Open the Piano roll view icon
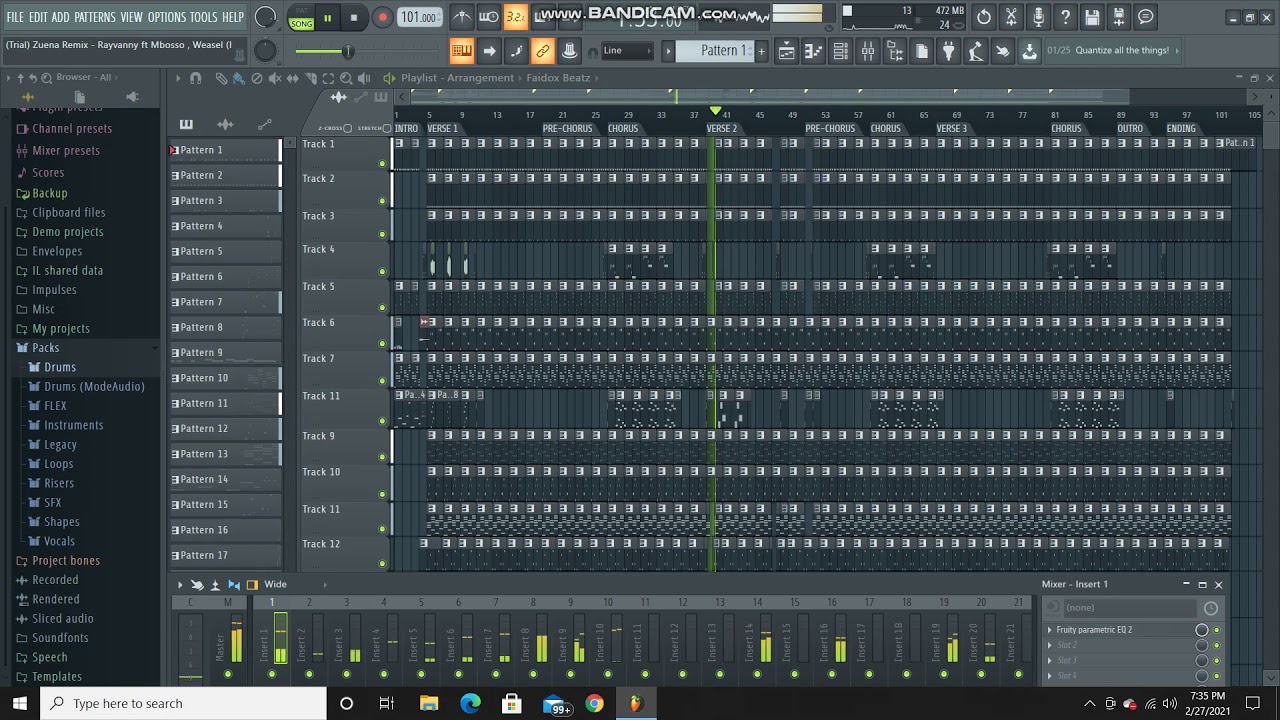 click(x=814, y=51)
